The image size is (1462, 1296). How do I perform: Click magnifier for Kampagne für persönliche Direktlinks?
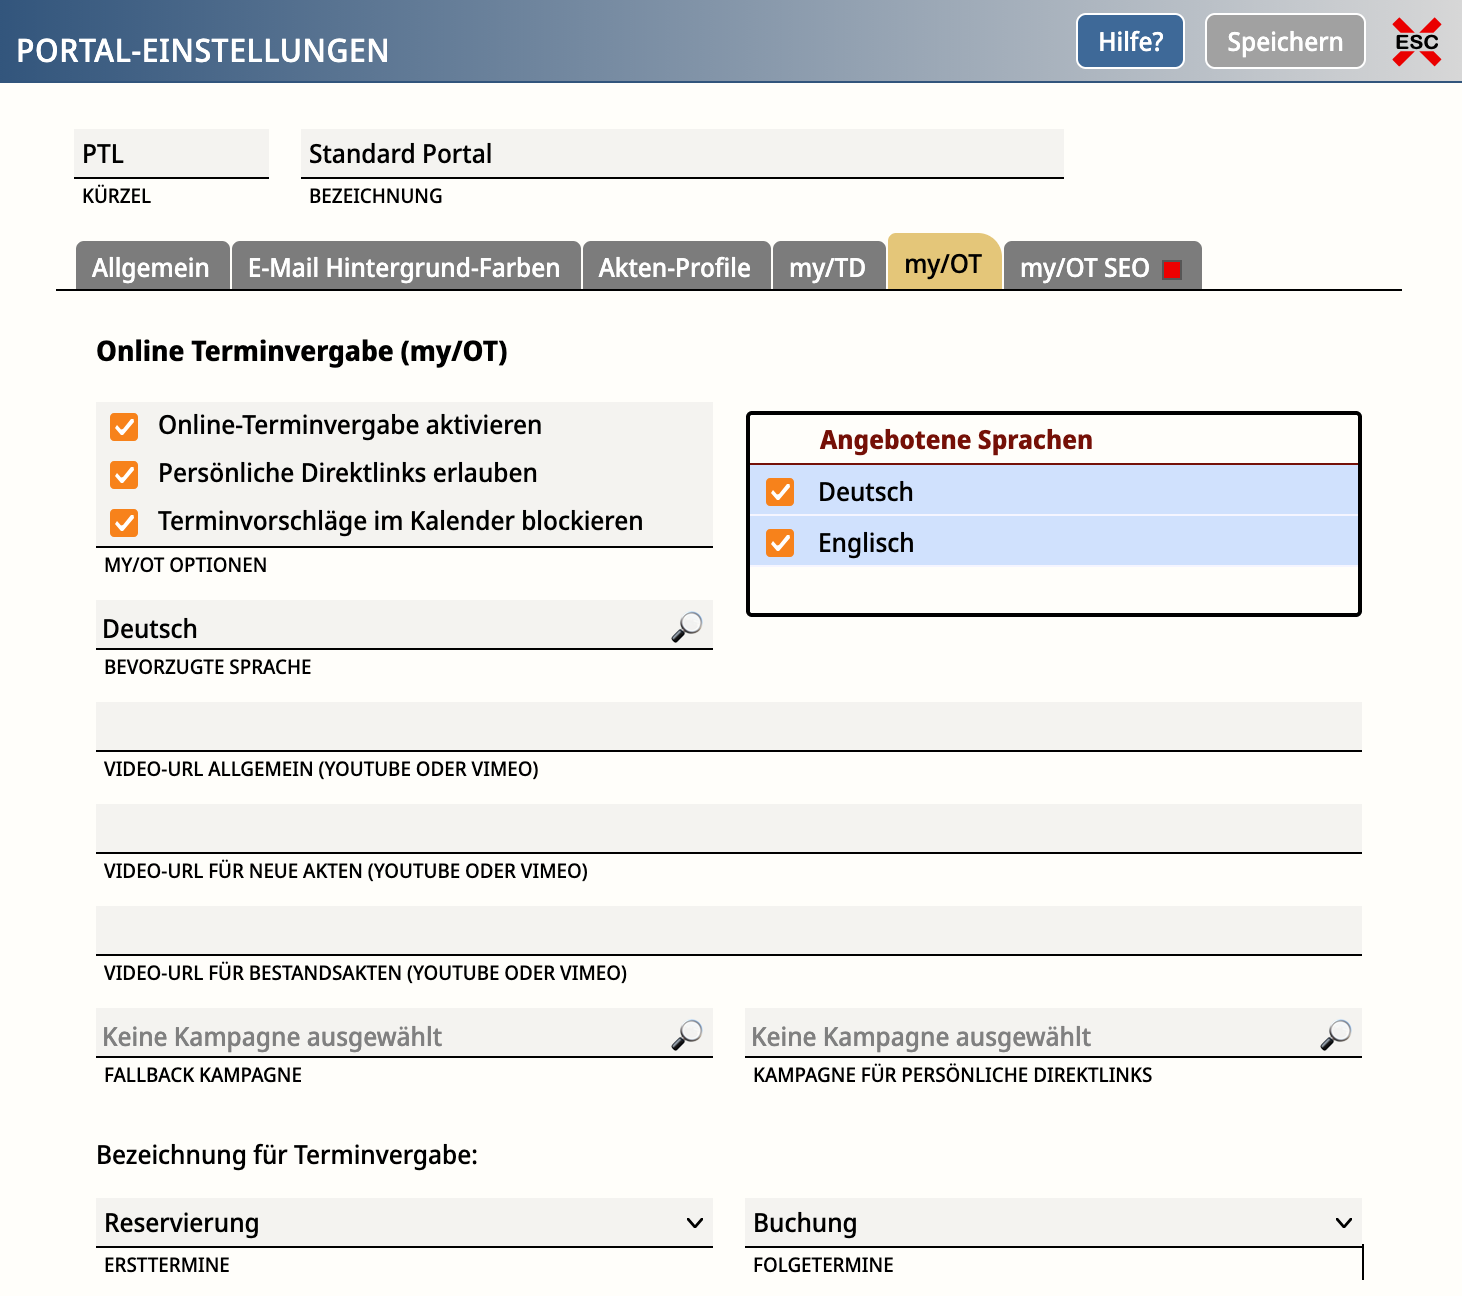click(1335, 1035)
